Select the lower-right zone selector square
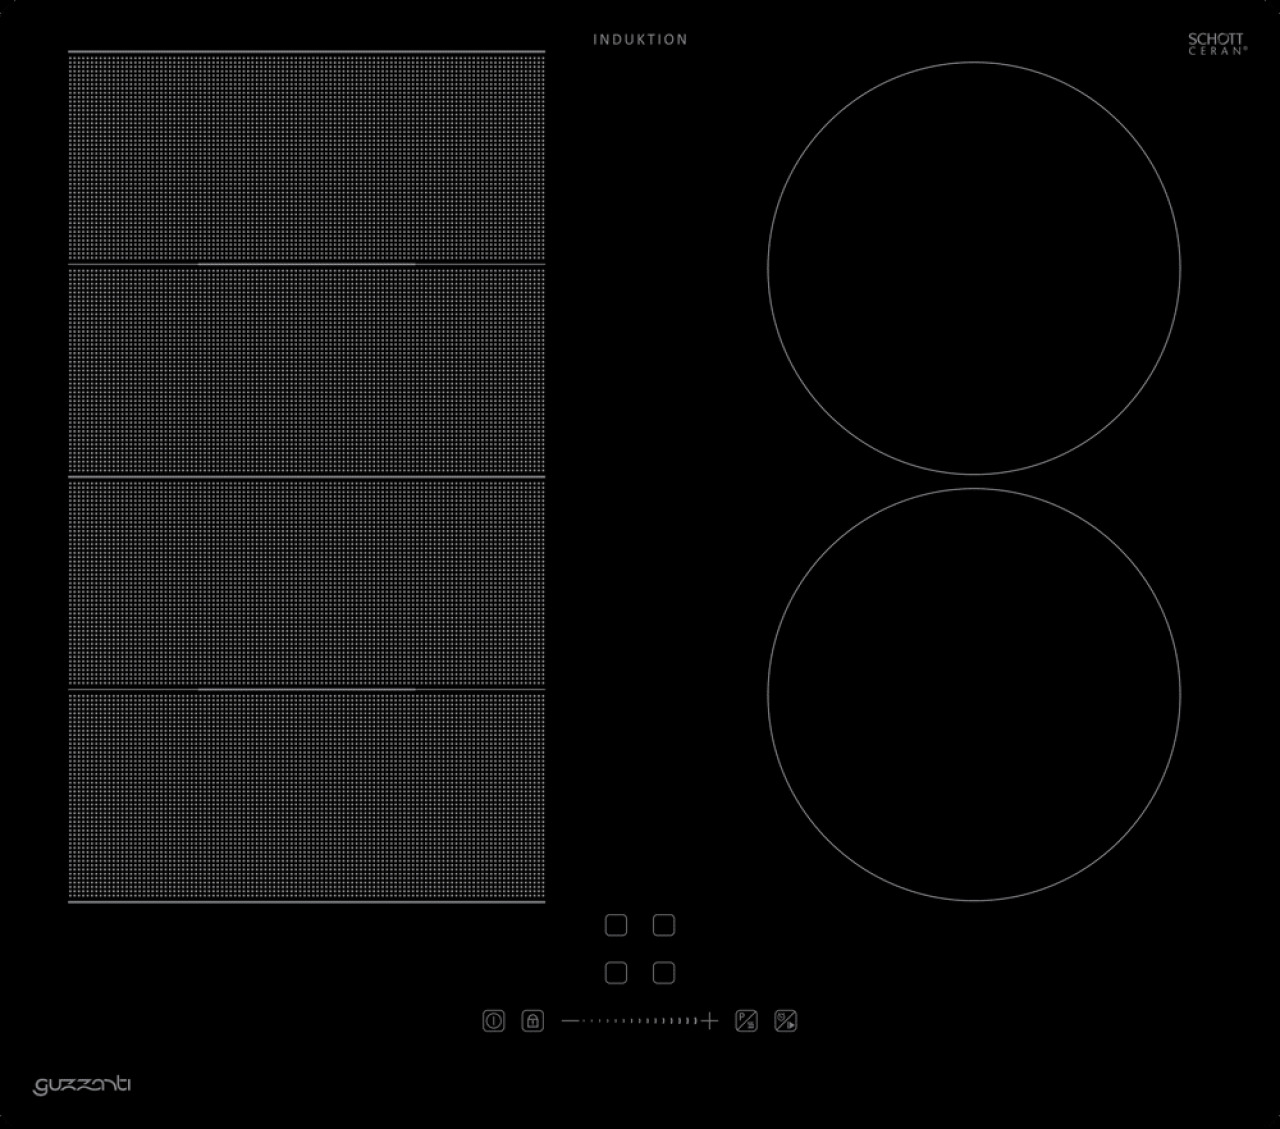This screenshot has height=1129, width=1280. tap(664, 972)
